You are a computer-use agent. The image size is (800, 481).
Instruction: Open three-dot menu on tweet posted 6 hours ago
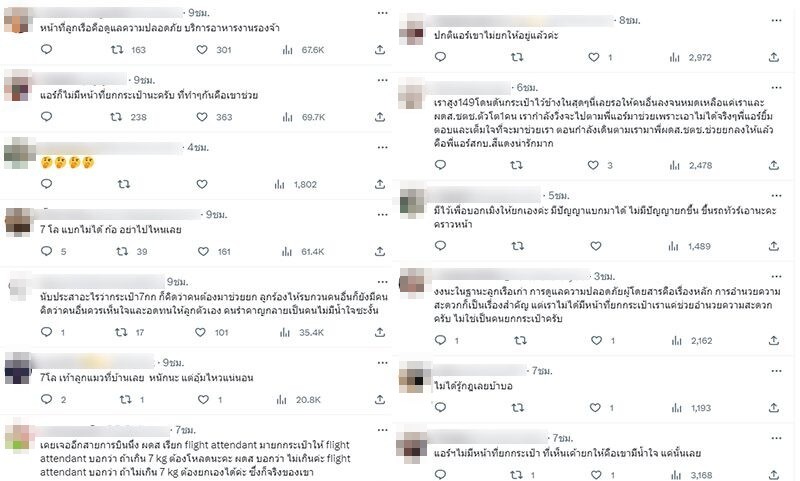[776, 88]
